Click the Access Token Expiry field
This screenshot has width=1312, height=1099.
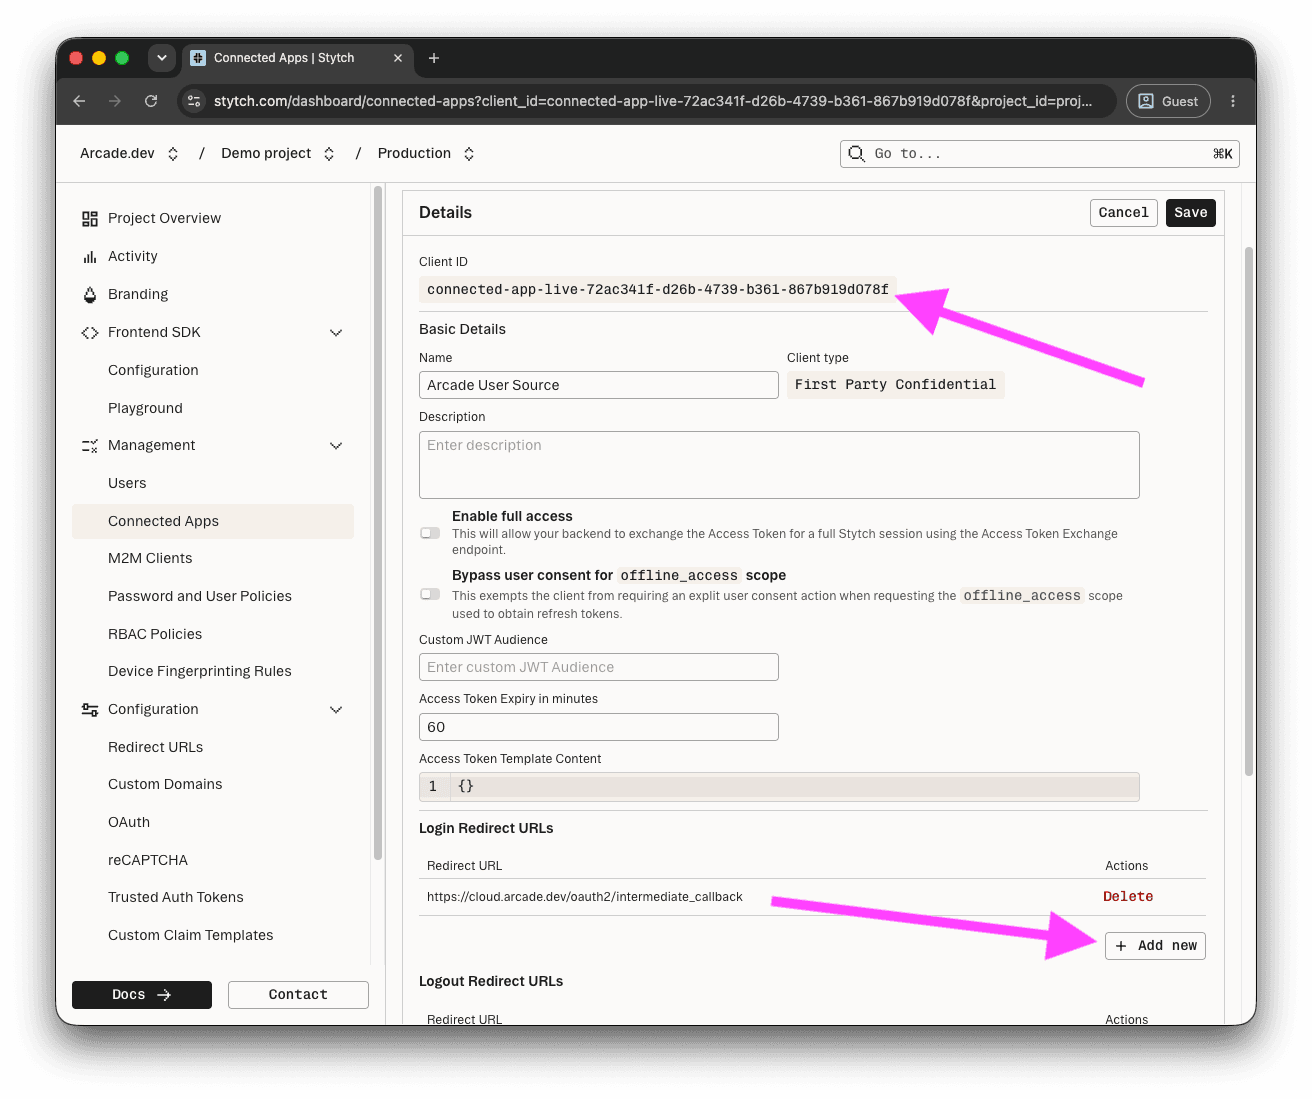point(599,727)
